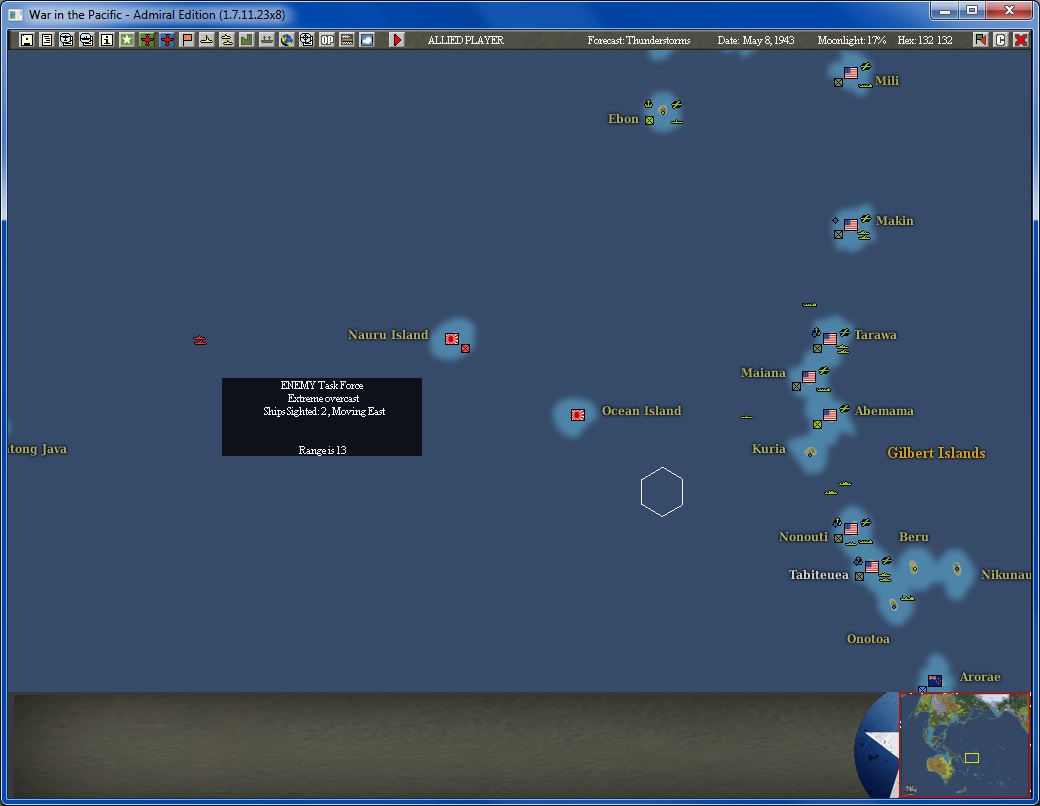Click the 'i' information icon
This screenshot has height=806, width=1040.
point(106,40)
